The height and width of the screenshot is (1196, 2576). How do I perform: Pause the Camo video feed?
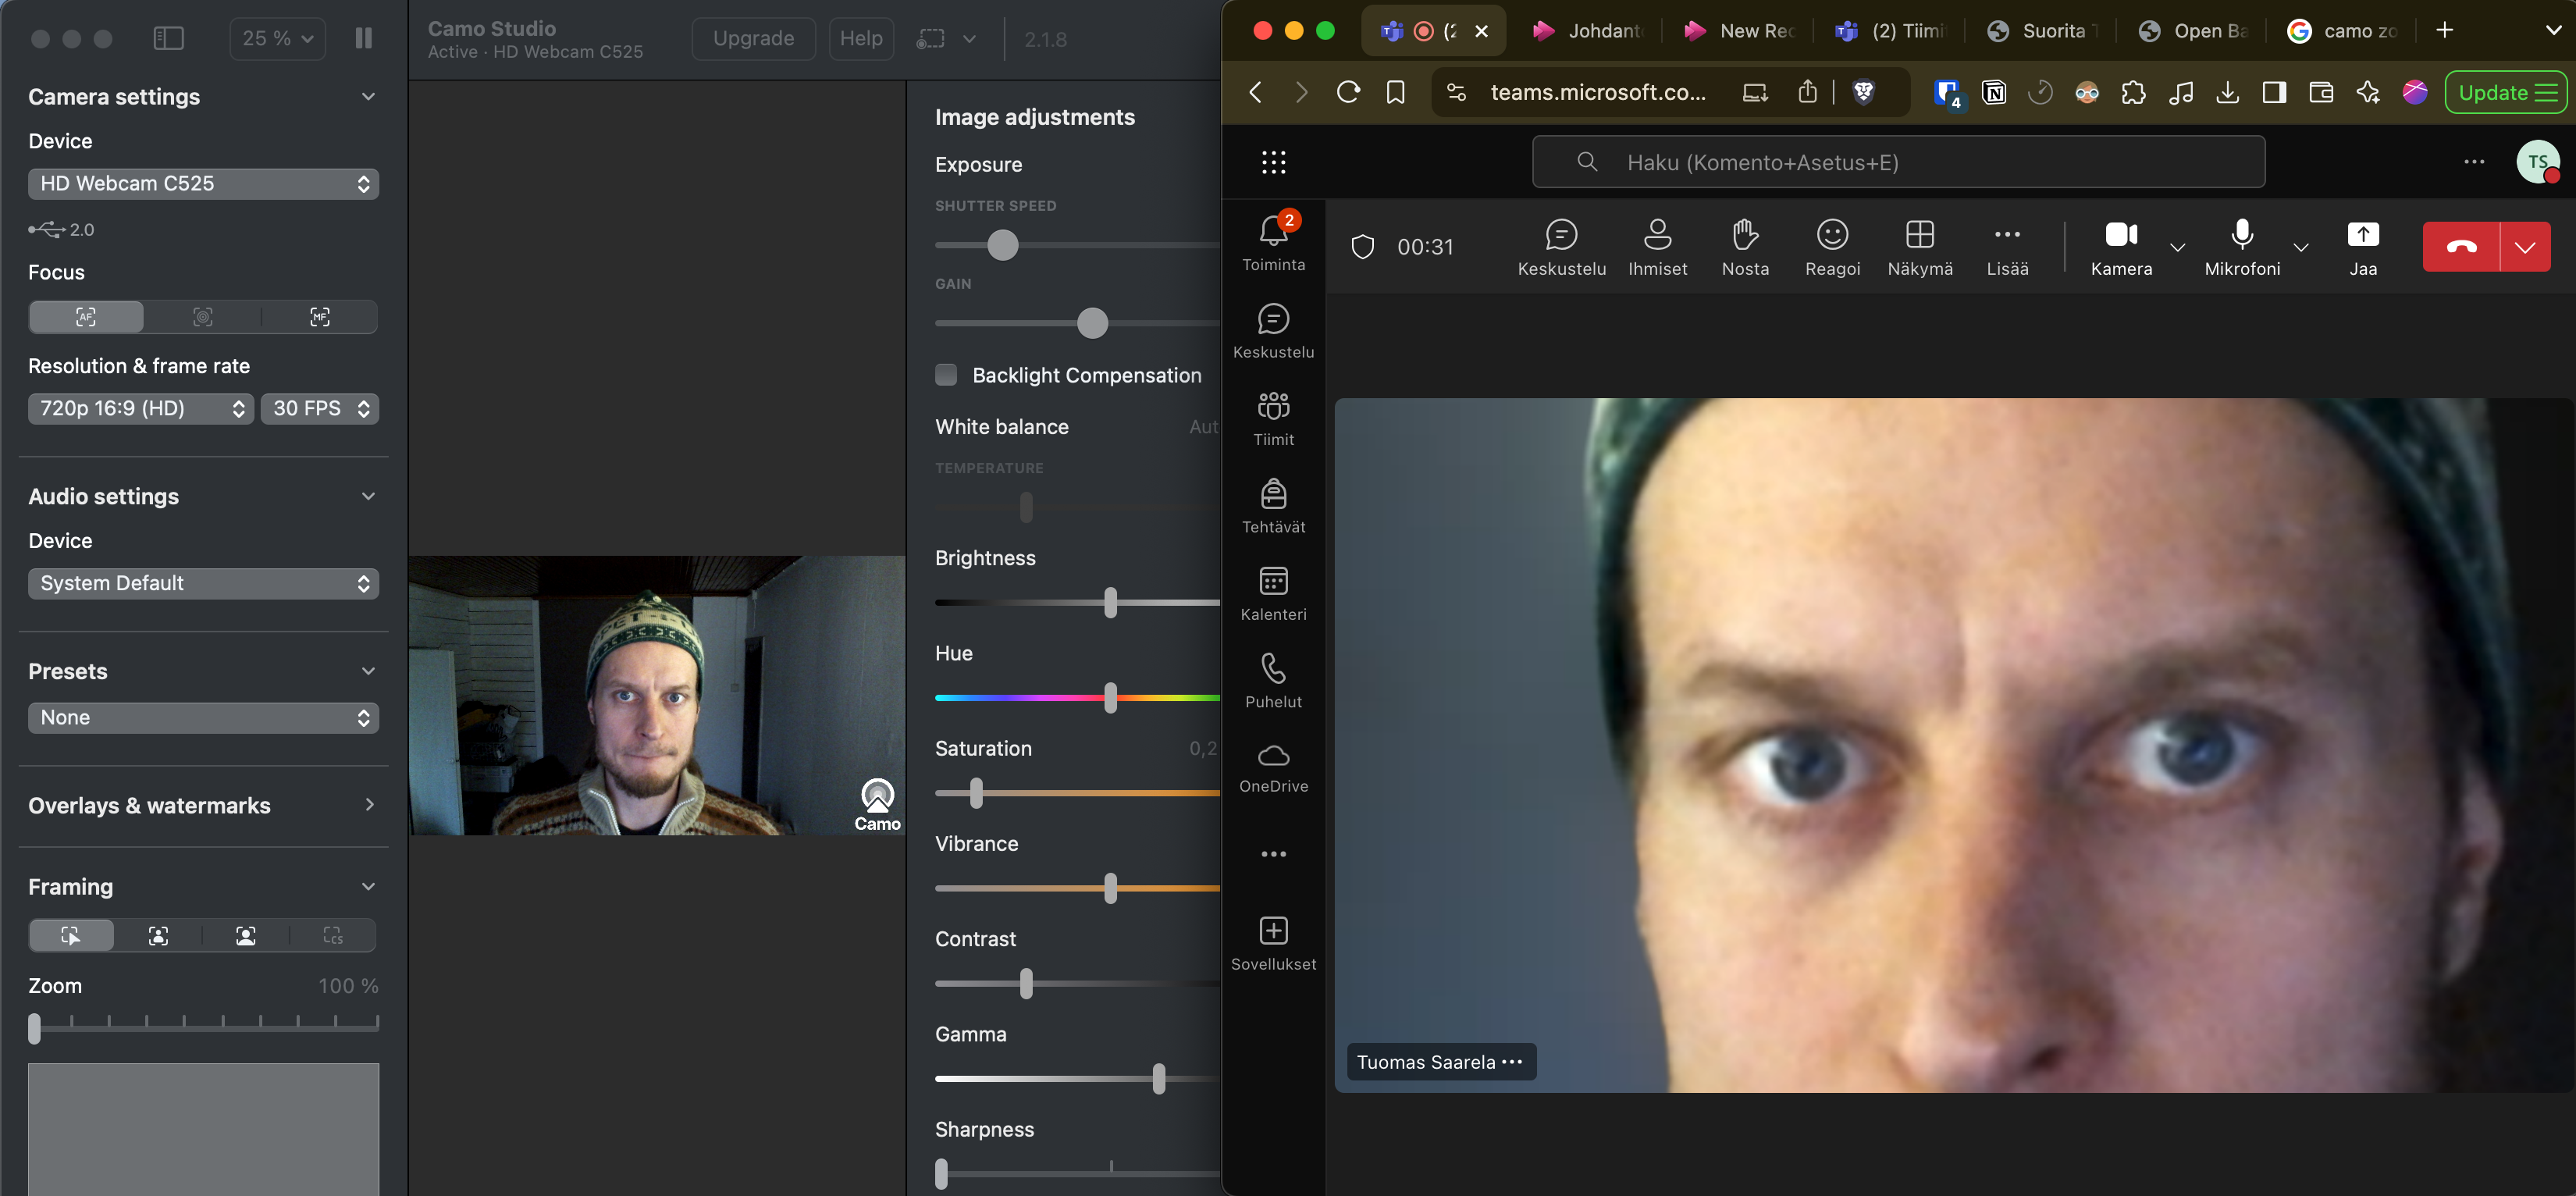point(364,38)
